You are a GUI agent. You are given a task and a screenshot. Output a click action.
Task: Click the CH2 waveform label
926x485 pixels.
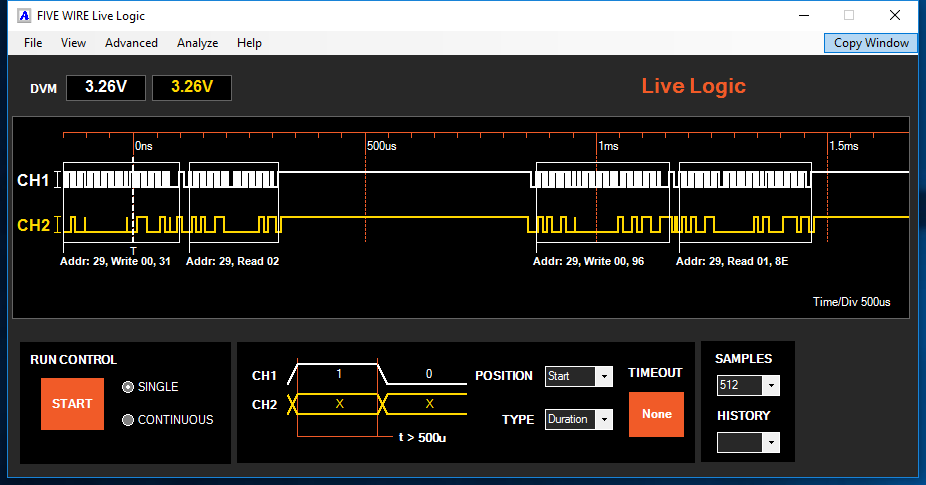point(33,225)
